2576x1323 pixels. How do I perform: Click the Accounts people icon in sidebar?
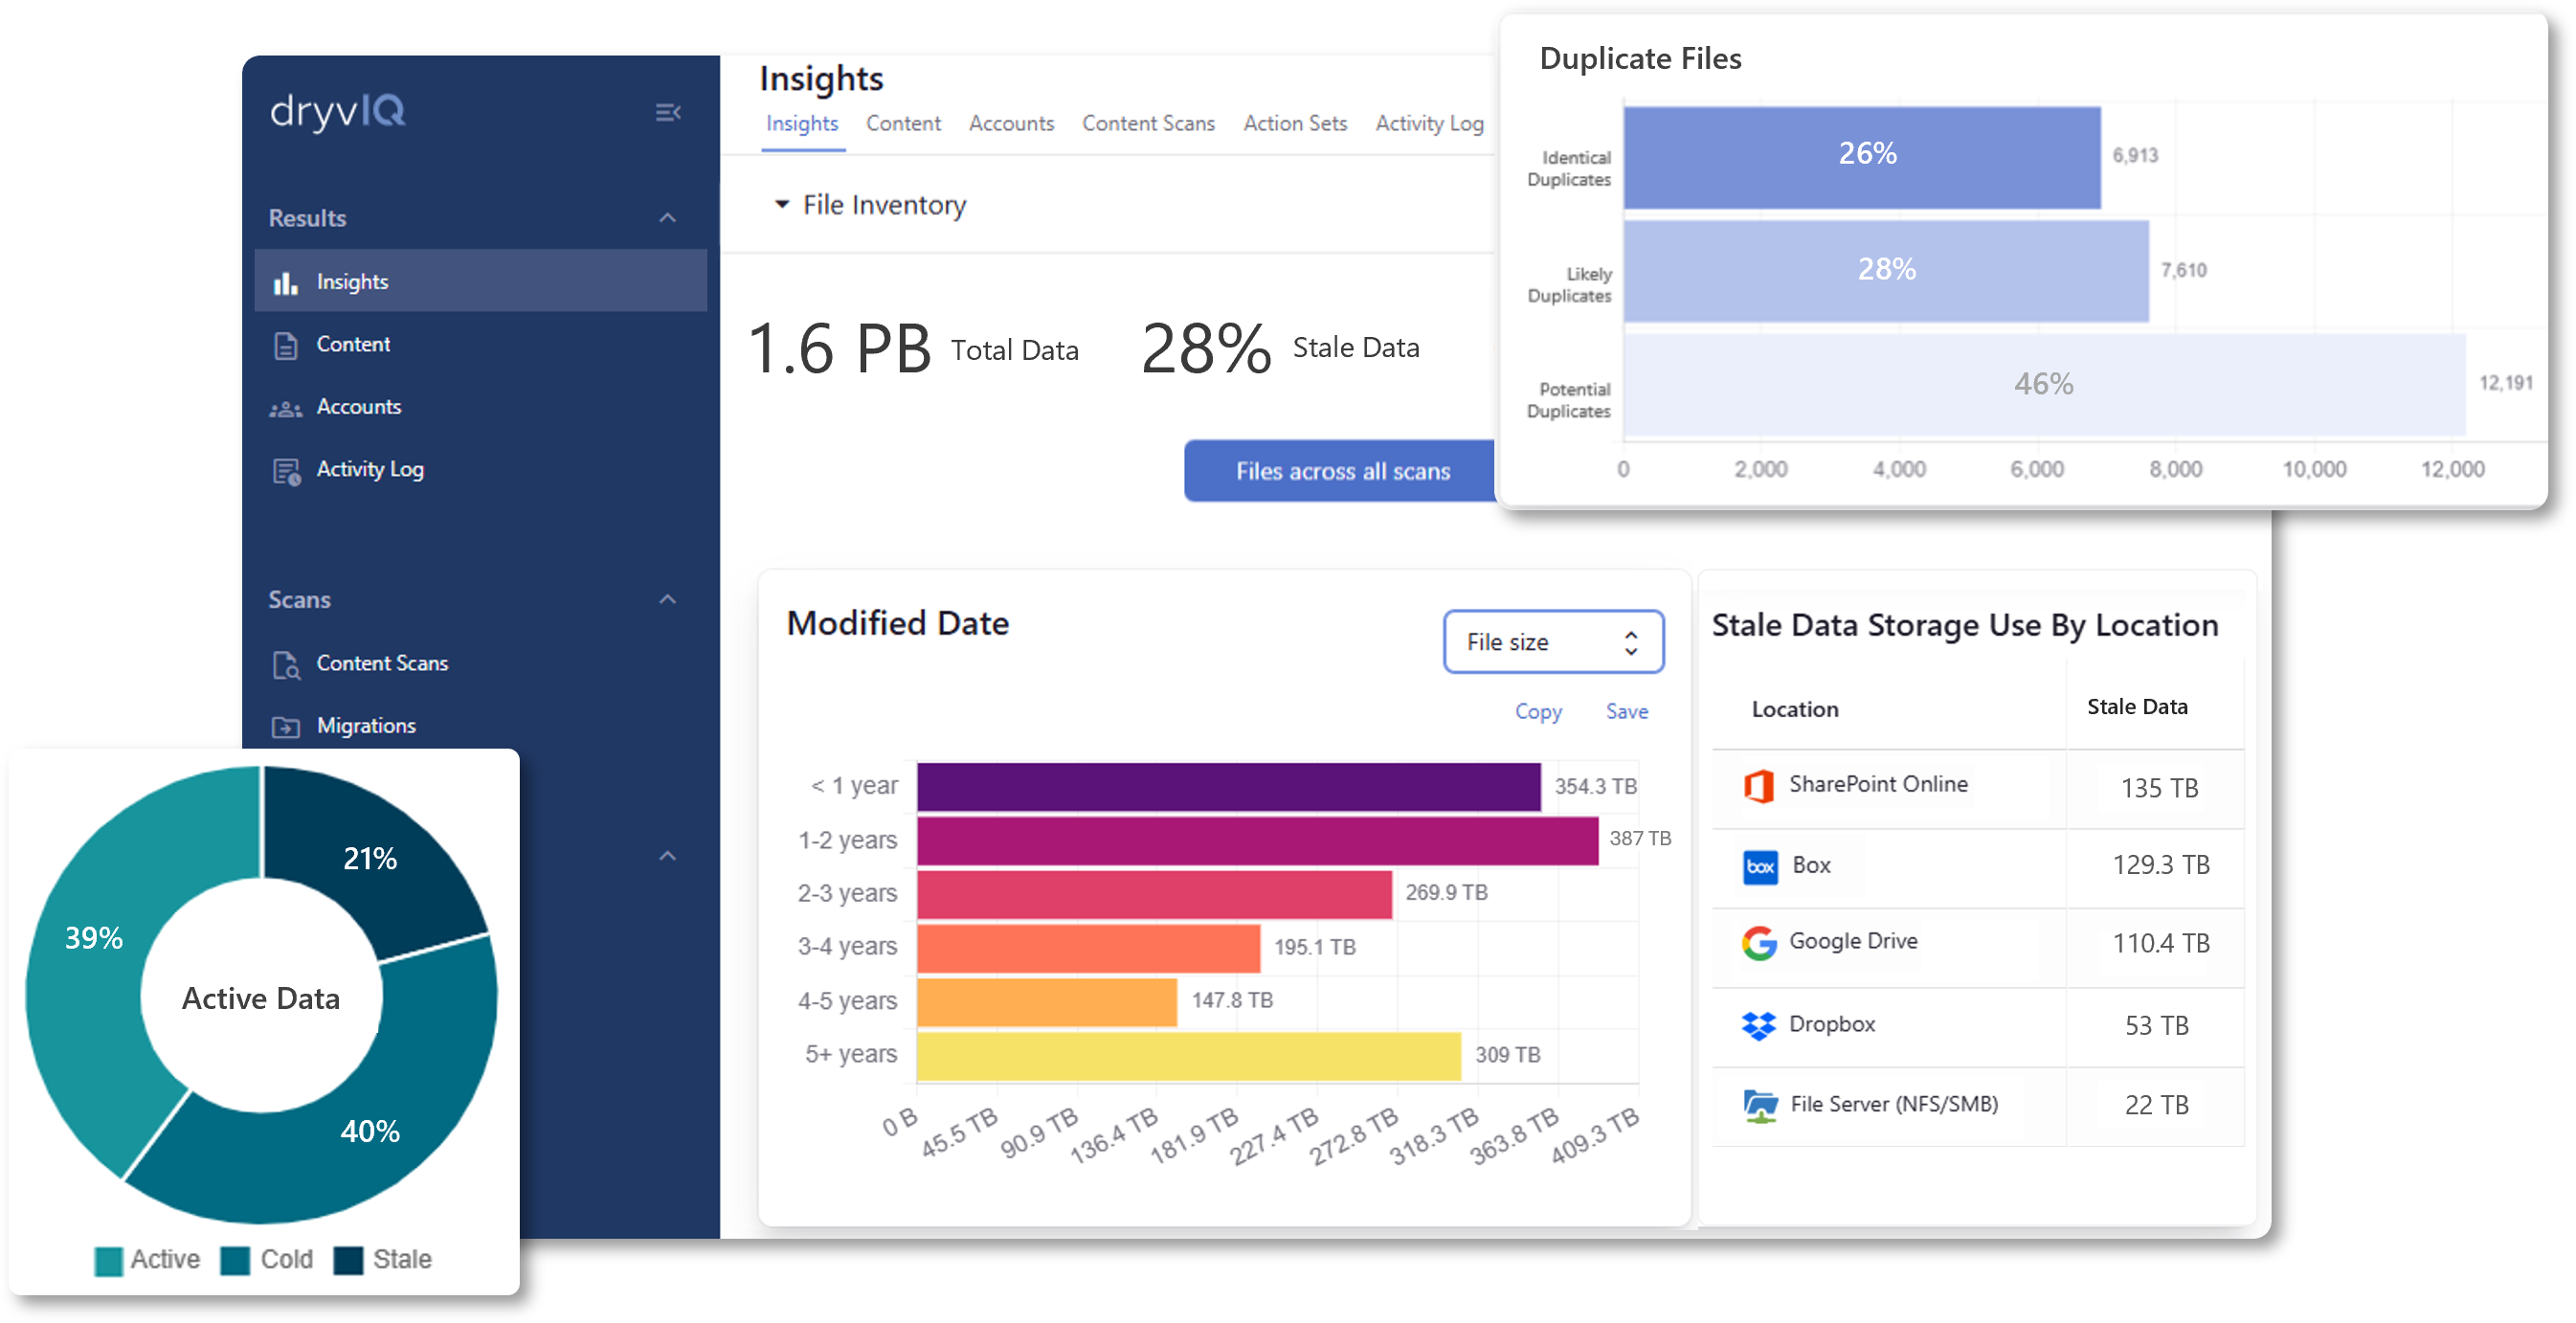pyautogui.click(x=286, y=409)
